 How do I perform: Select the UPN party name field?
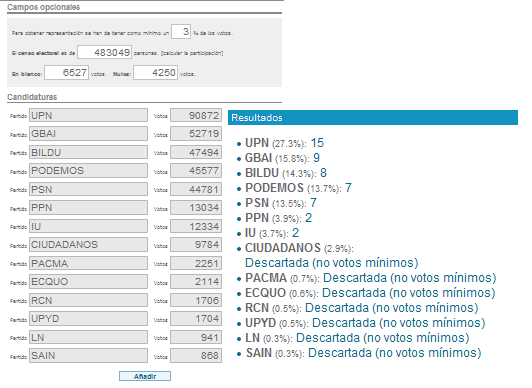pos(88,115)
